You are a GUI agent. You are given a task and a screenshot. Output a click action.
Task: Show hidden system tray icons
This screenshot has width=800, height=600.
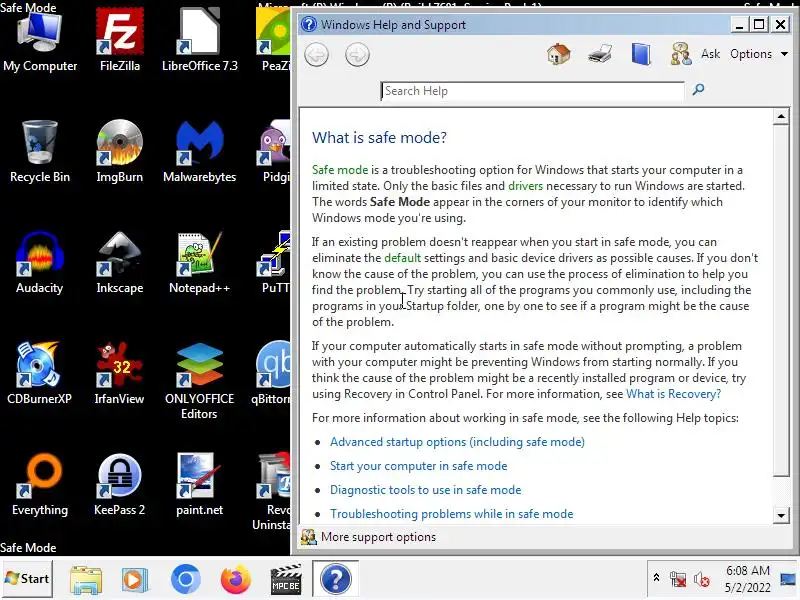pyautogui.click(x=657, y=578)
